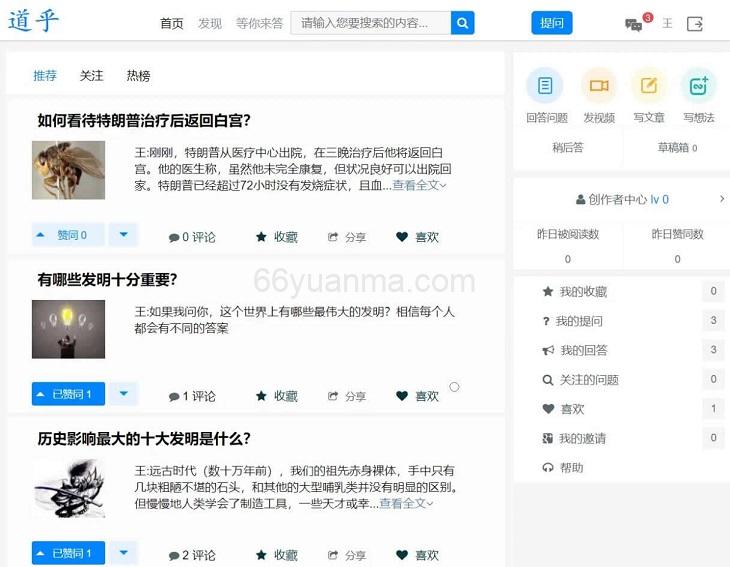Click the blue 提问 button
Image resolution: width=730 pixels, height=567 pixels.
click(552, 23)
